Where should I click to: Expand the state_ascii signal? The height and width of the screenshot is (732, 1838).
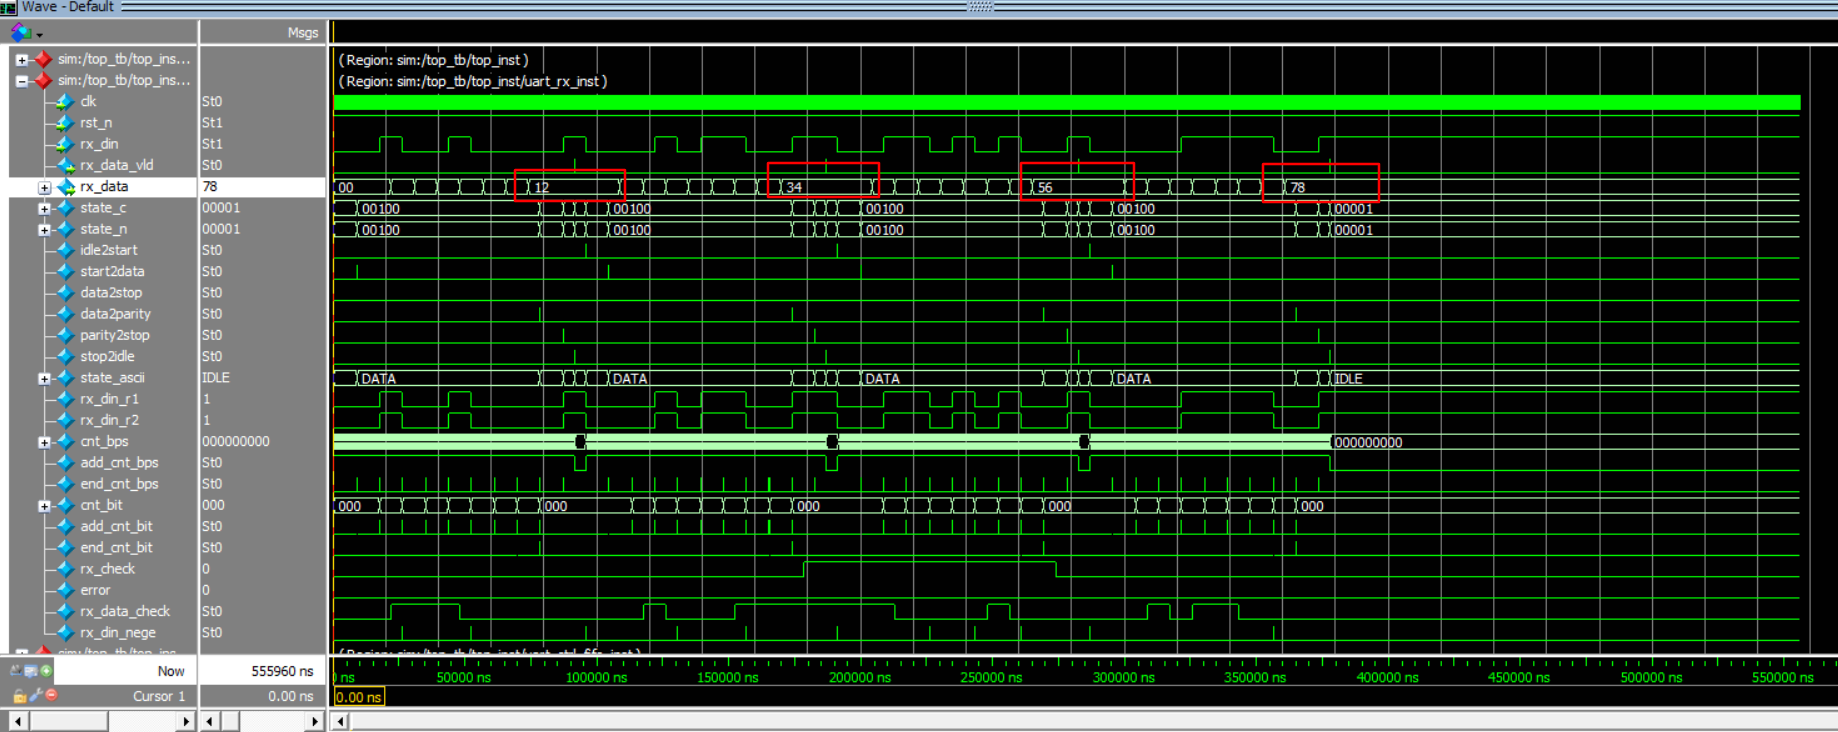pos(44,378)
